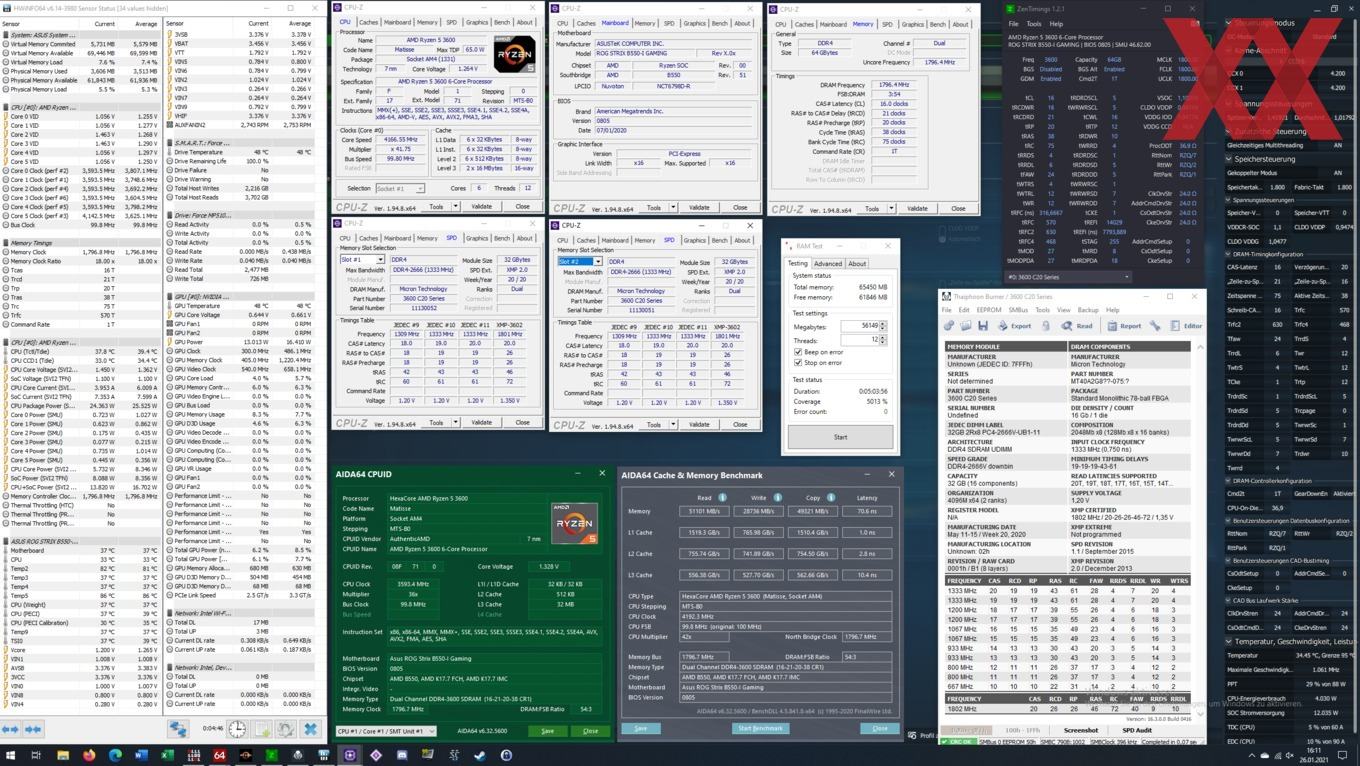Open AIDA64 red 64 taskbar icon

[x=219, y=755]
